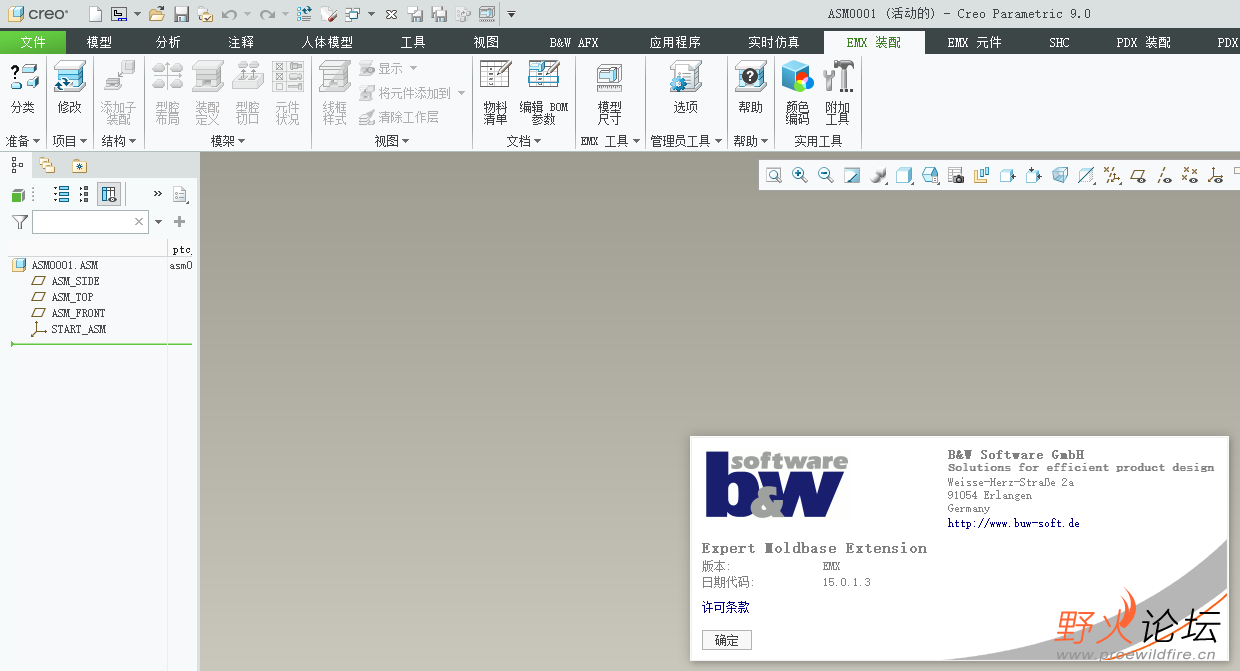The width and height of the screenshot is (1240, 671).
Task: Open 附加工具 additional tools
Action: (x=838, y=92)
